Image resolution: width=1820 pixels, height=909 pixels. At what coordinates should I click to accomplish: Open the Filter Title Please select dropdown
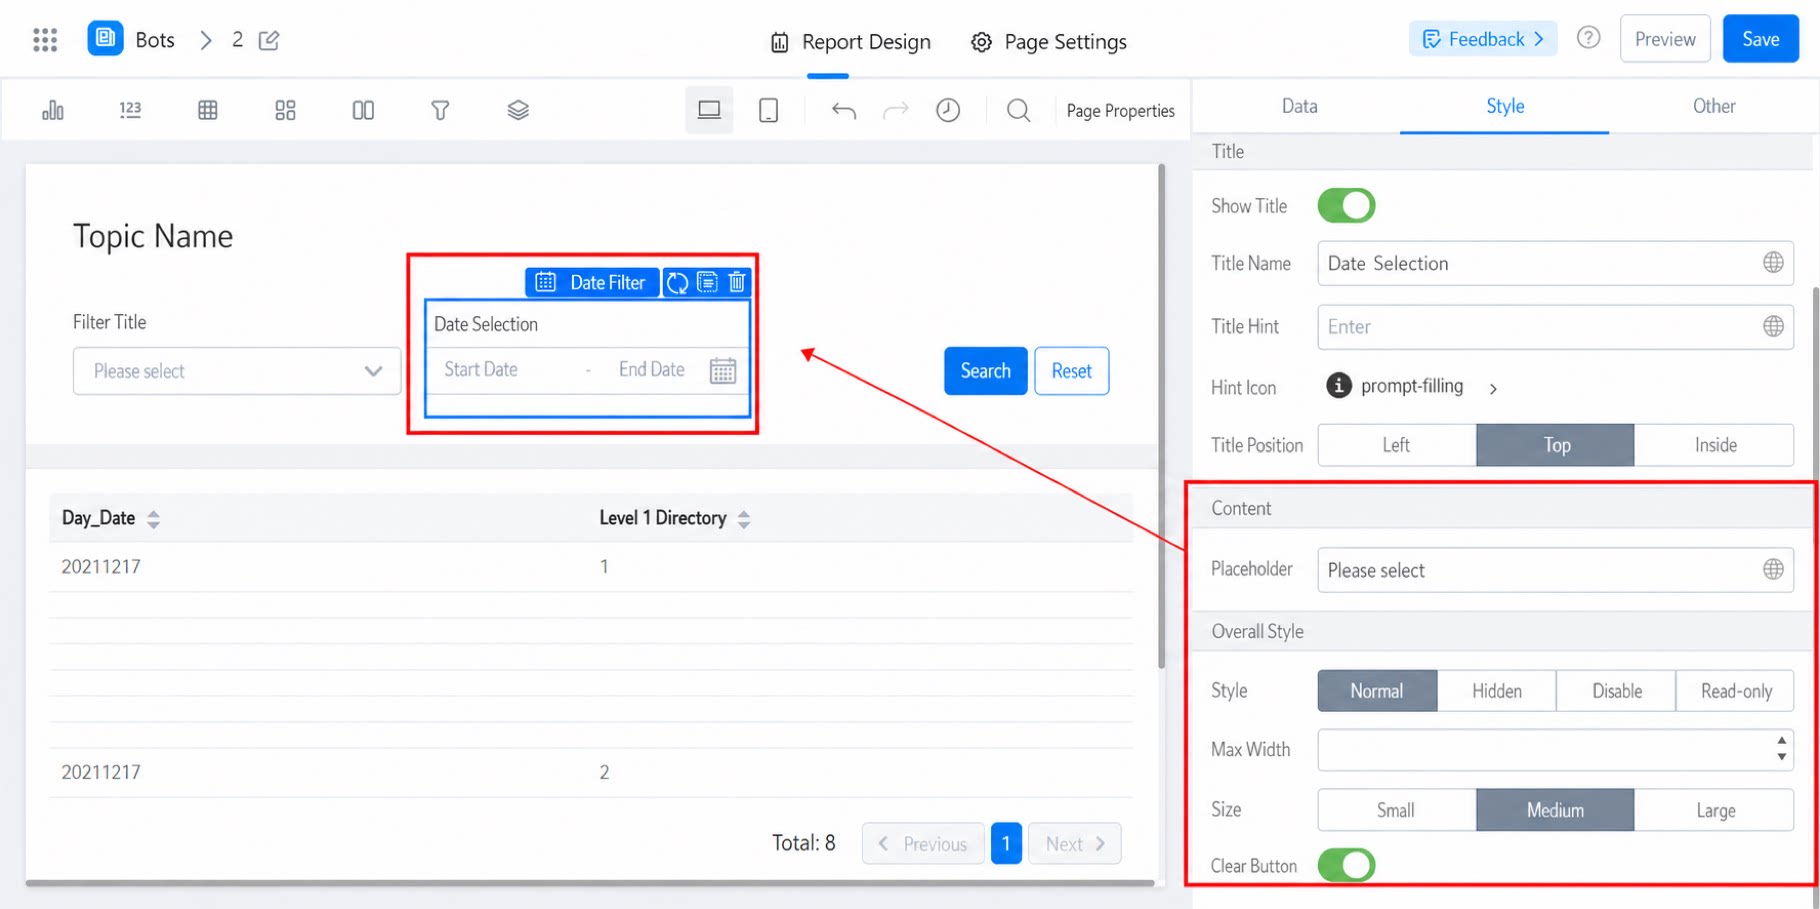click(x=237, y=371)
